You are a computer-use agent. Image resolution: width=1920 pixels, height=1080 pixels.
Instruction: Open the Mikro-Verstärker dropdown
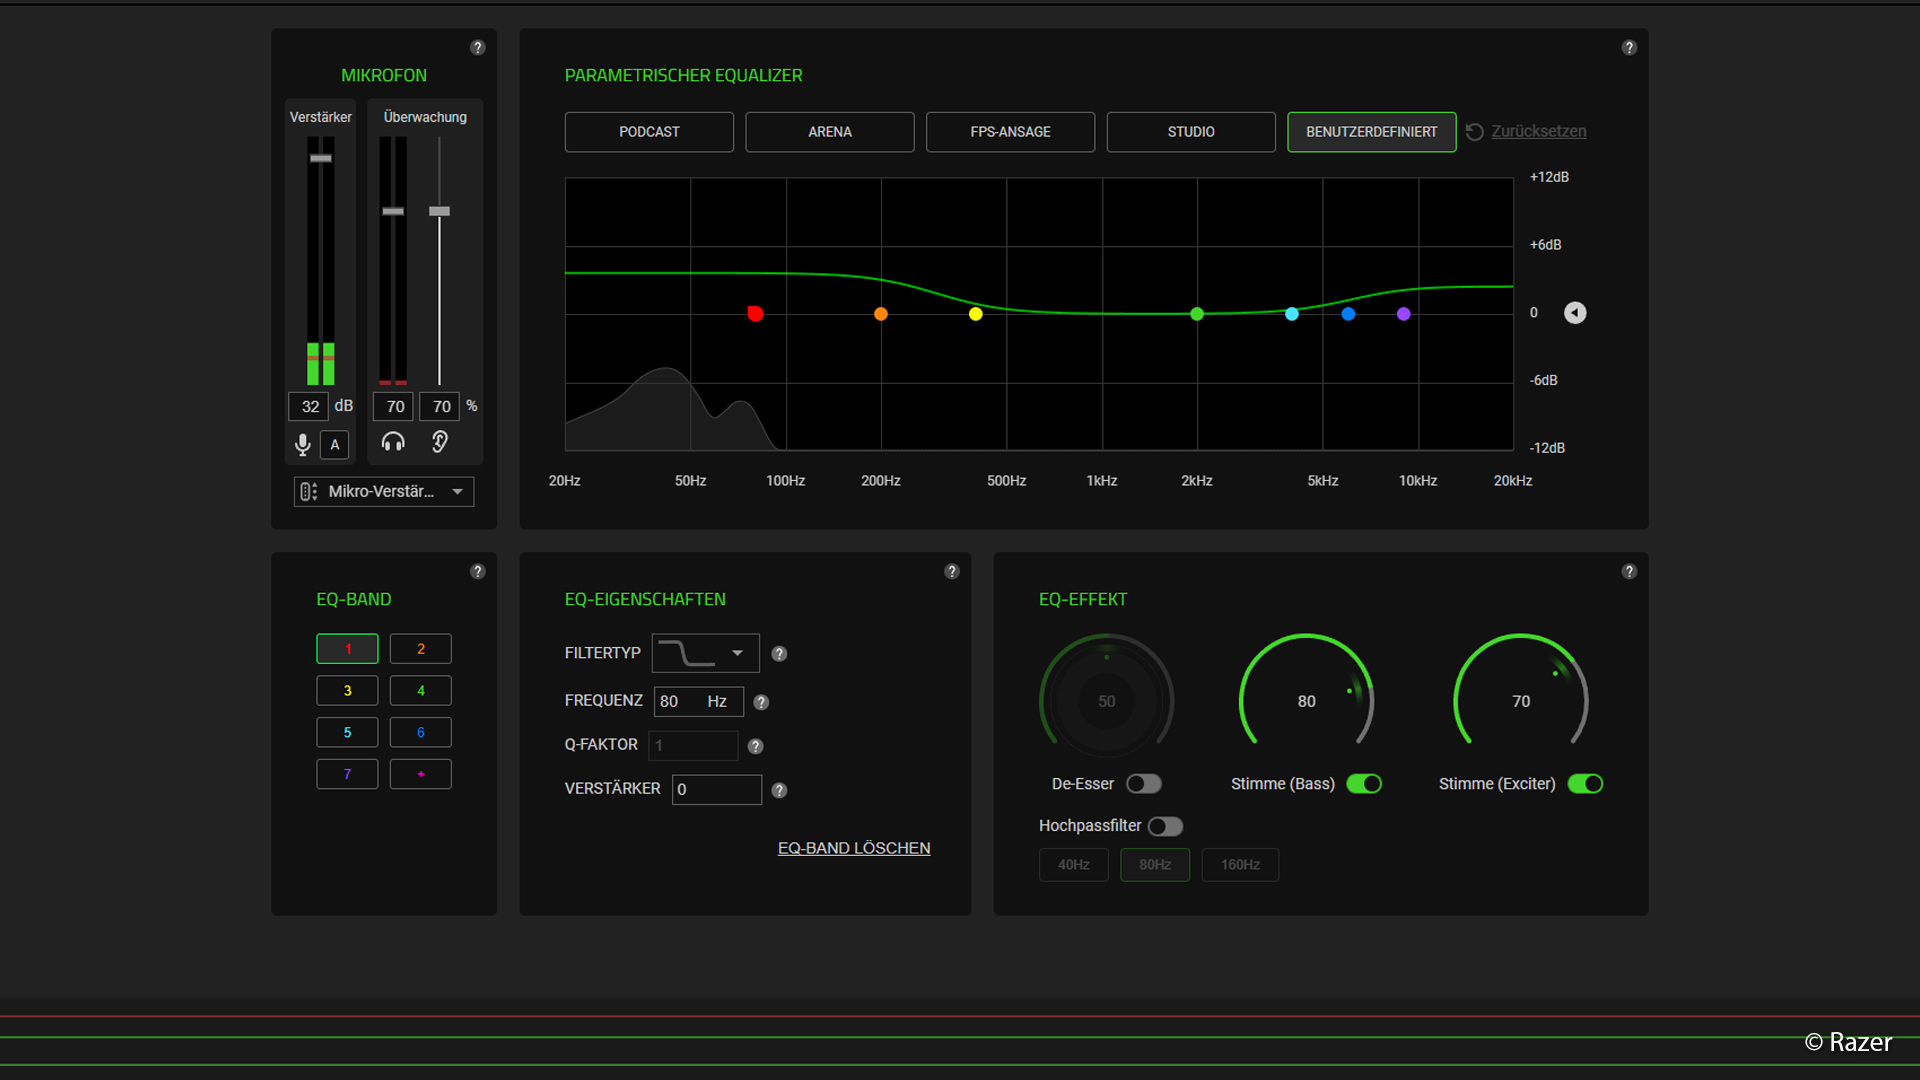point(384,491)
